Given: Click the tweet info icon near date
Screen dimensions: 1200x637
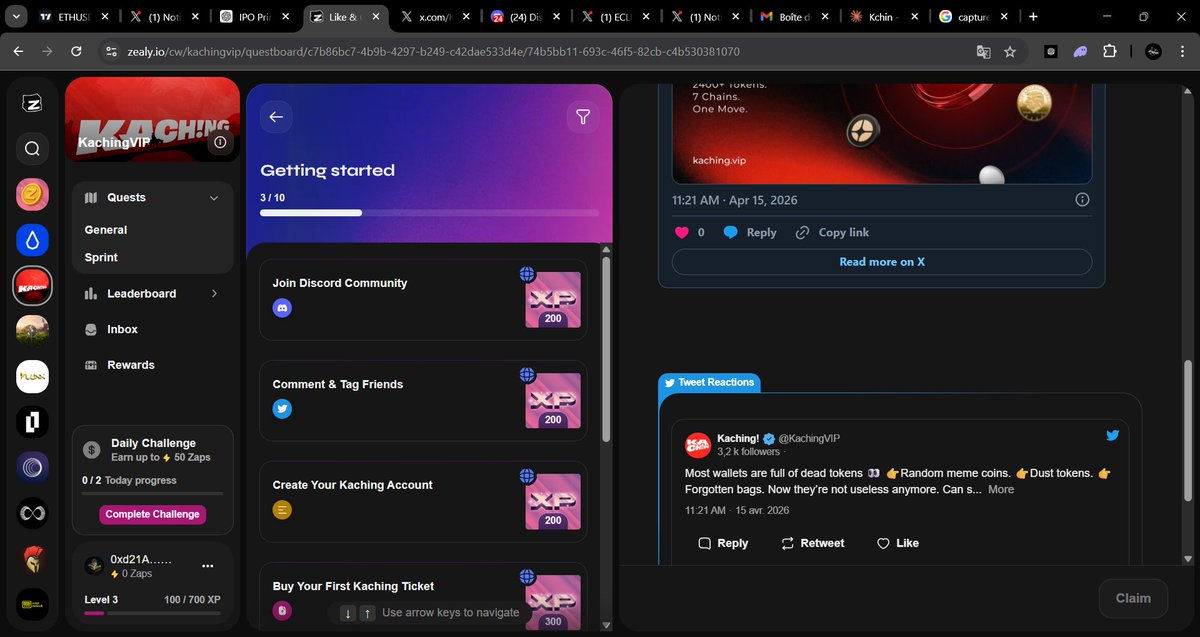Looking at the screenshot, I should click(1082, 200).
